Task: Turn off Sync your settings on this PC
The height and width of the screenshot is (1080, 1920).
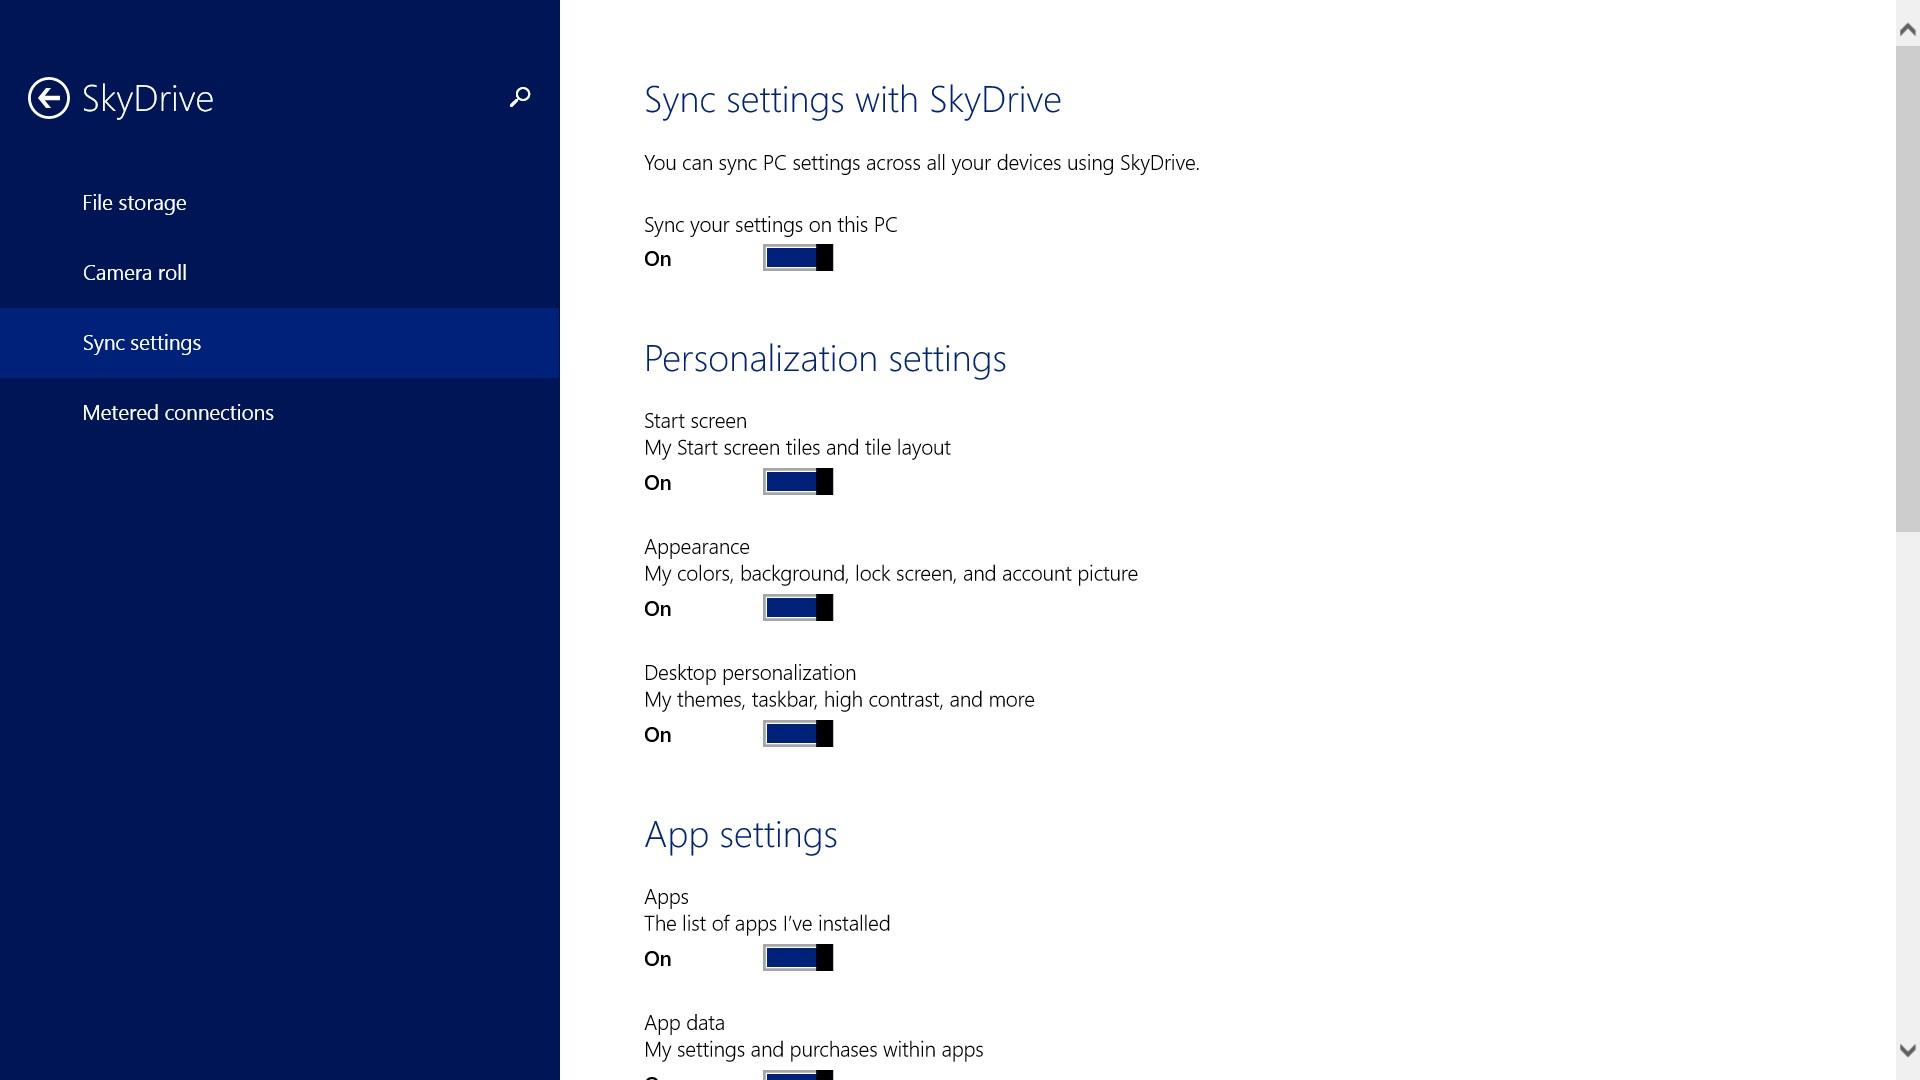Action: pyautogui.click(x=798, y=258)
